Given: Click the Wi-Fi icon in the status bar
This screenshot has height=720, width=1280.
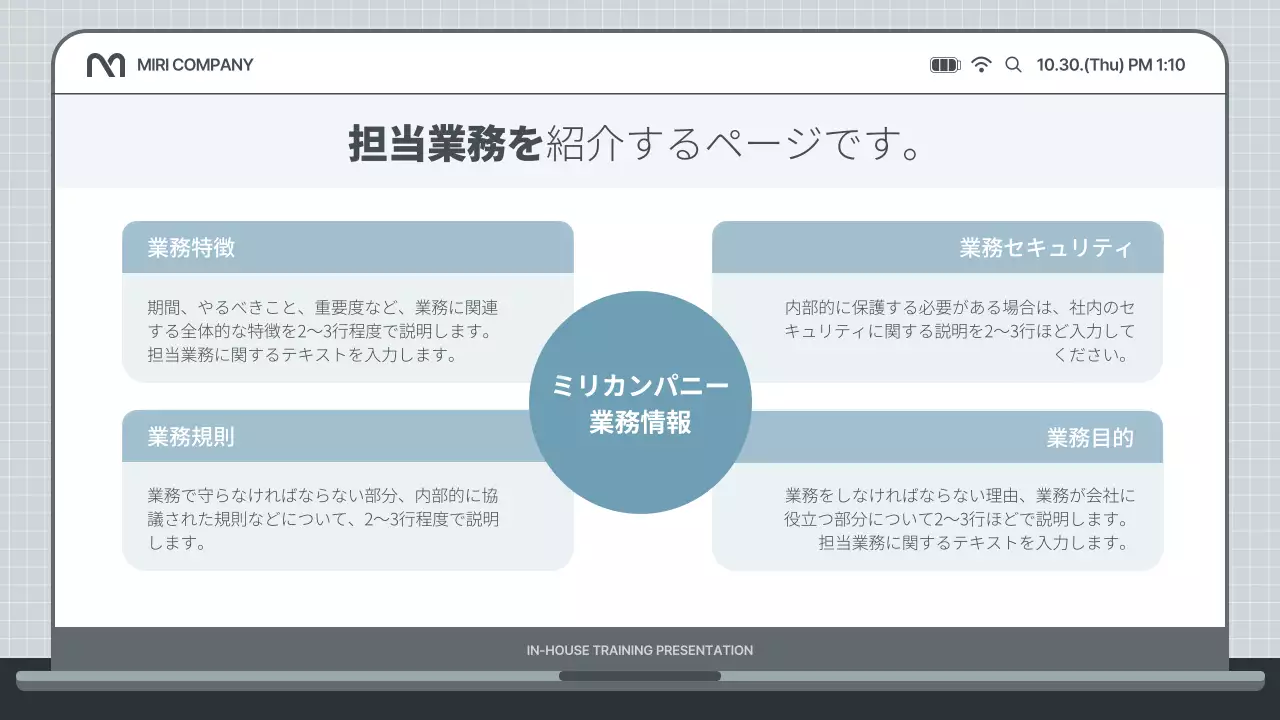Looking at the screenshot, I should point(982,64).
